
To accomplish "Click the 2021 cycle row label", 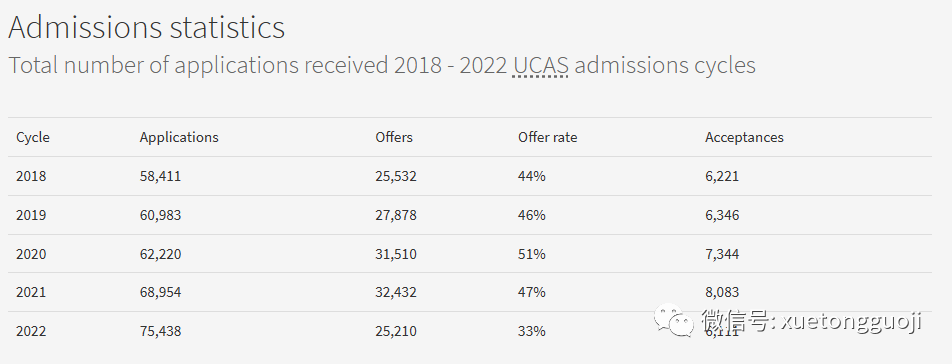I will point(31,292).
